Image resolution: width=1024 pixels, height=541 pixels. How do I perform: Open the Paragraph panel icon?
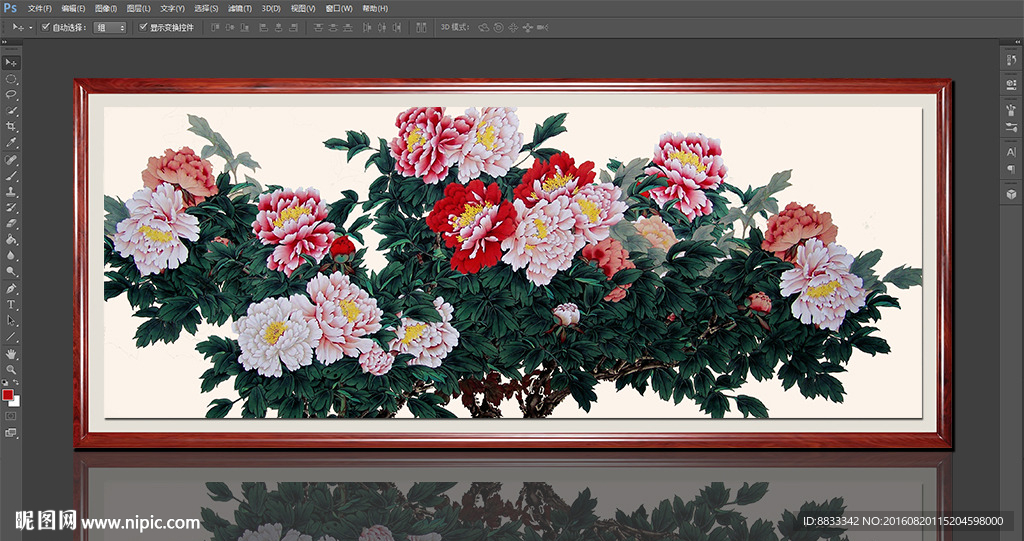tap(1012, 169)
